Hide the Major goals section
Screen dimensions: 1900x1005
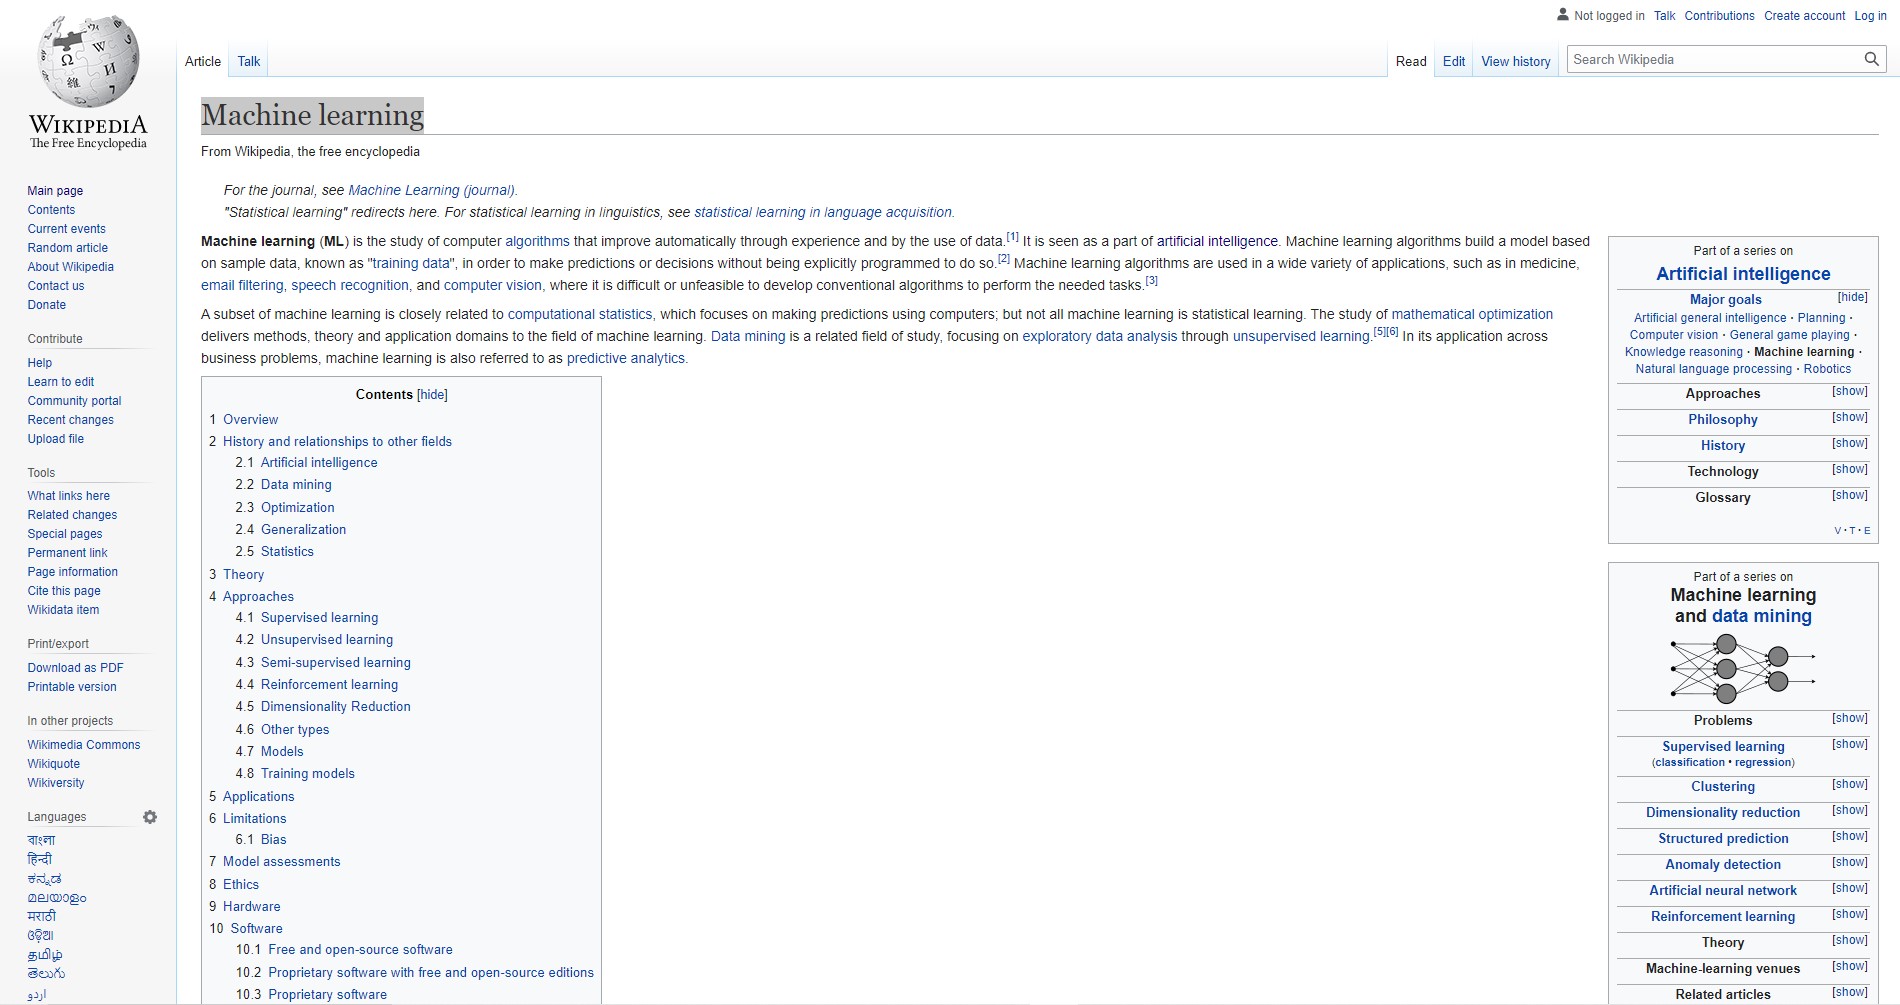click(1852, 297)
